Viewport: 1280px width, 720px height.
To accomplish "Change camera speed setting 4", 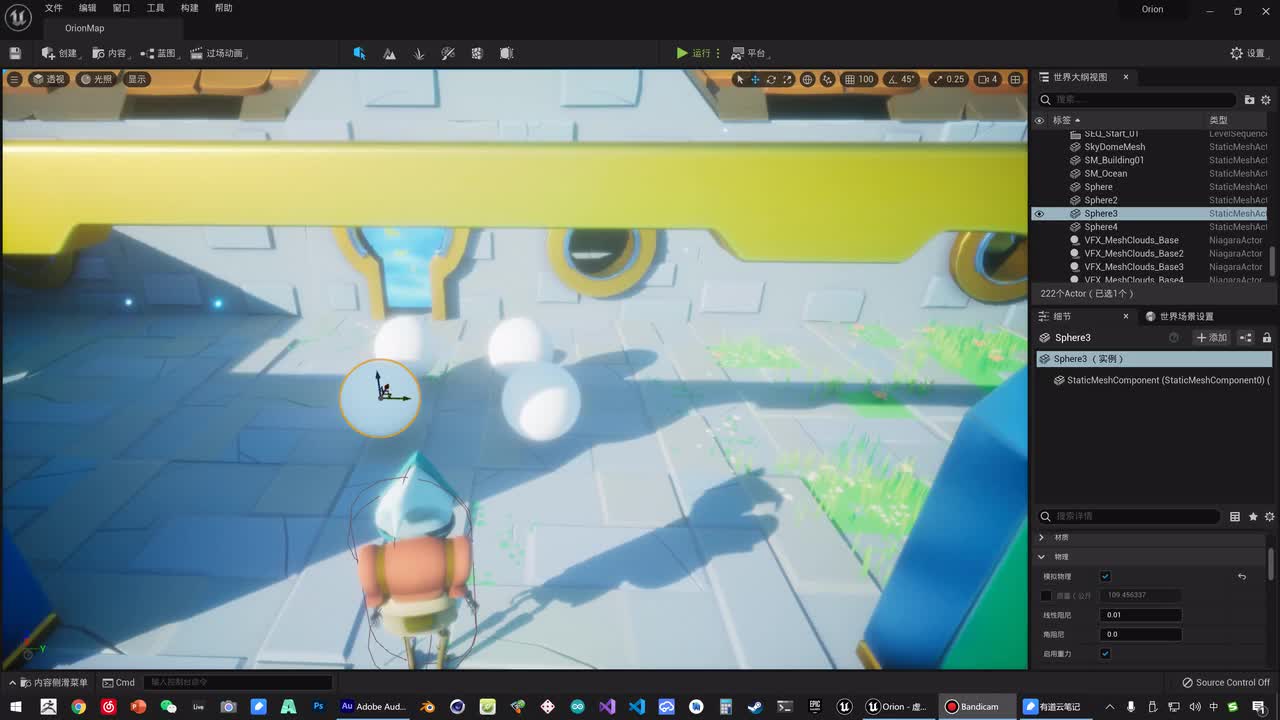I will 987,79.
